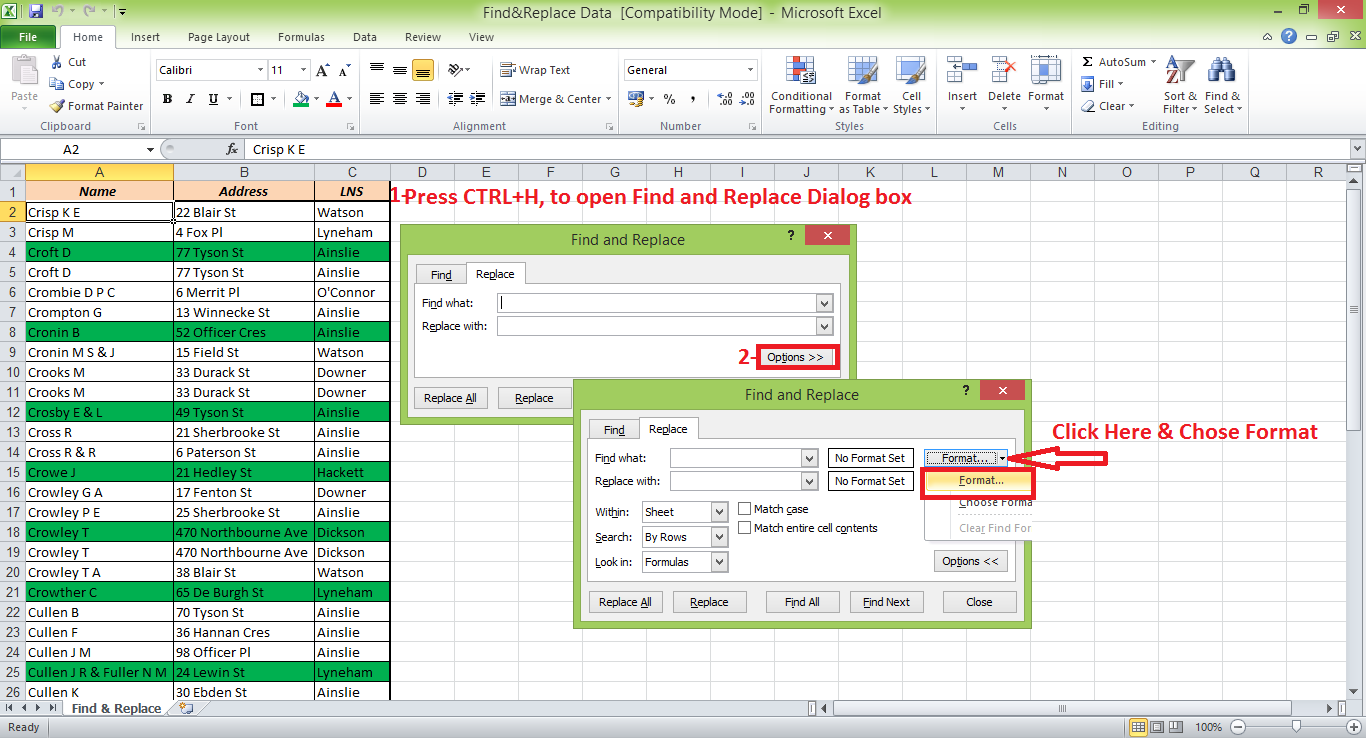Open the Within Sheet dropdown
Viewport: 1366px width, 738px height.
click(x=719, y=512)
